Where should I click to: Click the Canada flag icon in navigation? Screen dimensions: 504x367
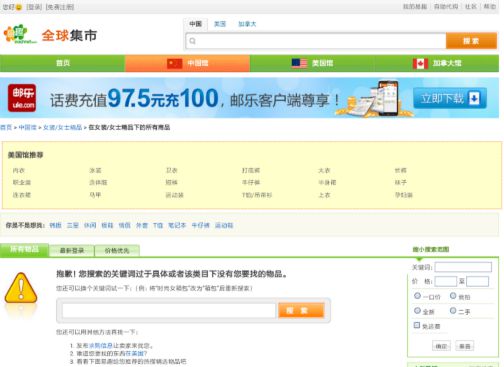tap(420, 63)
